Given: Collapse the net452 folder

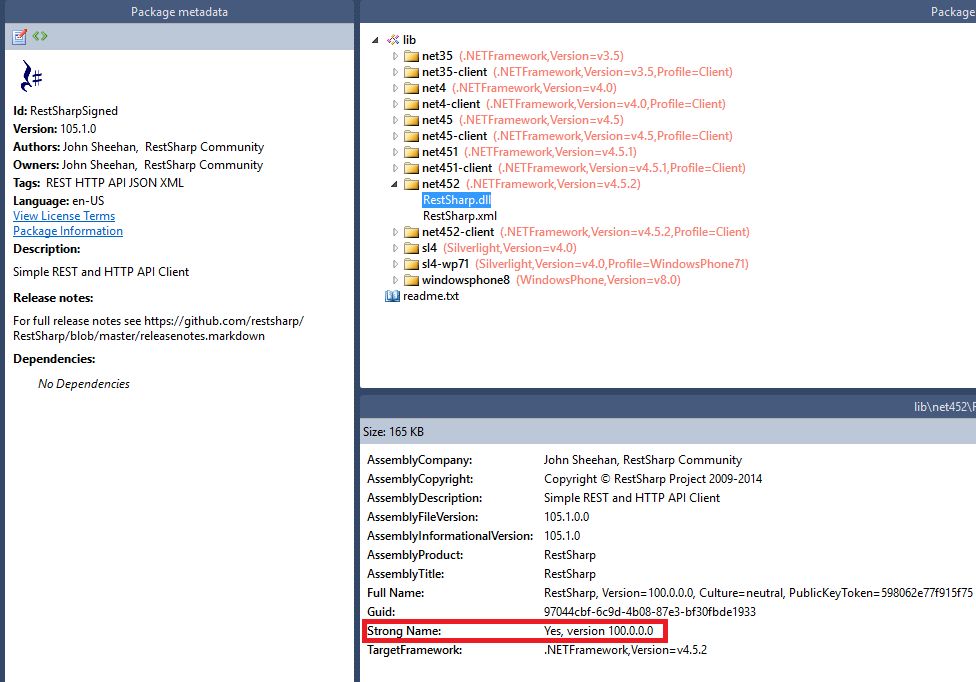Looking at the screenshot, I should (395, 184).
